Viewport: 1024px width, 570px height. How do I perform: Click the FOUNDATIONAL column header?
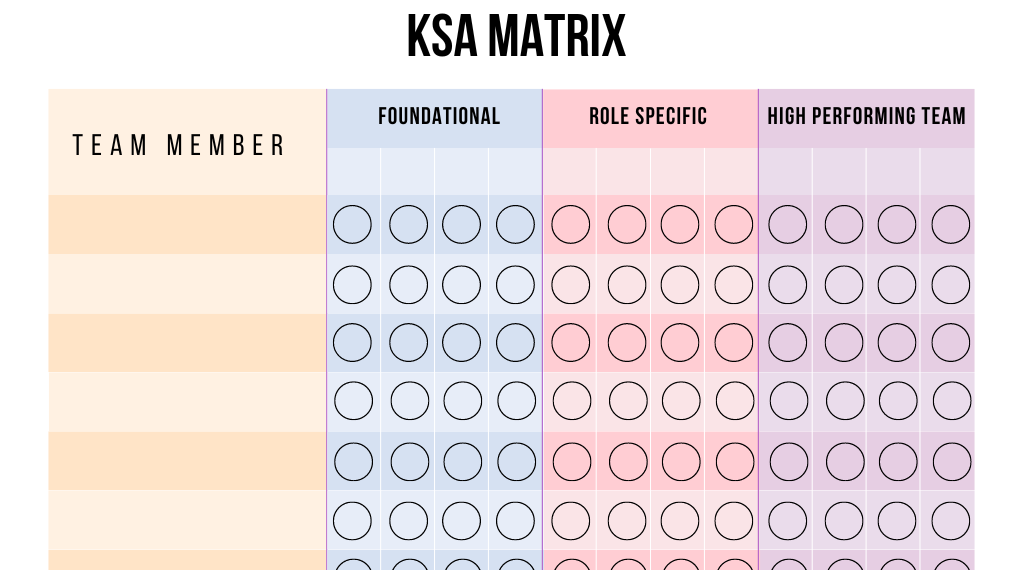(x=438, y=117)
